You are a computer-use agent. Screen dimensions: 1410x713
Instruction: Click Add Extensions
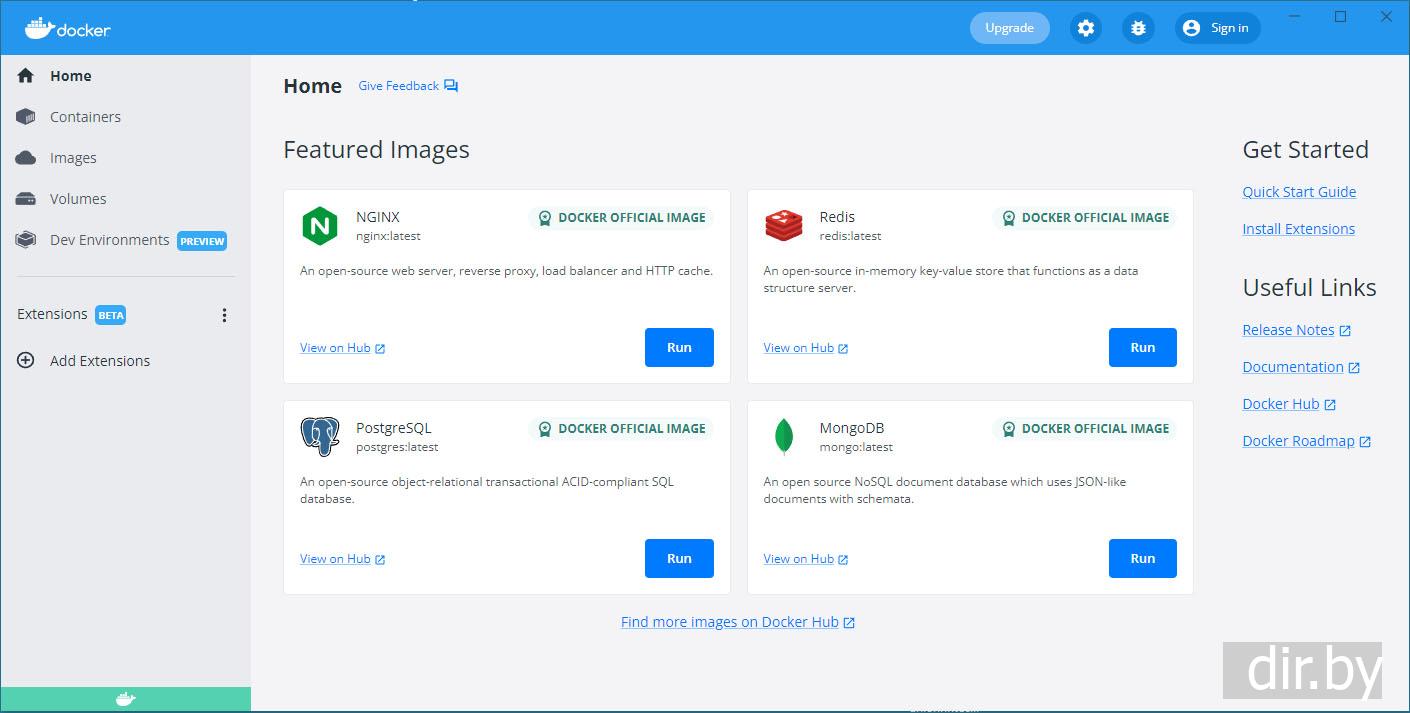coord(99,361)
